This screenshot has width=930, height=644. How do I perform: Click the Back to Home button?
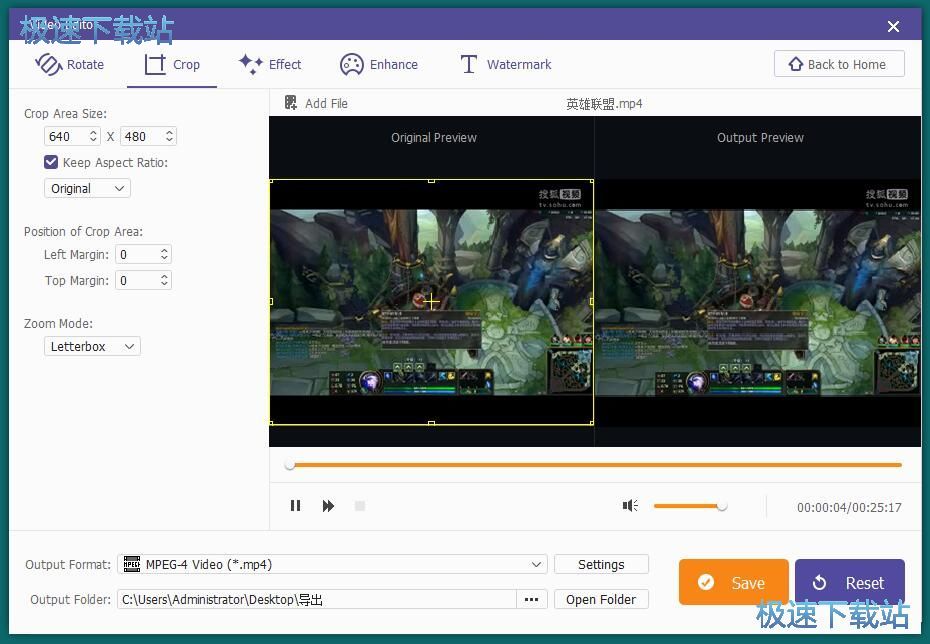839,64
